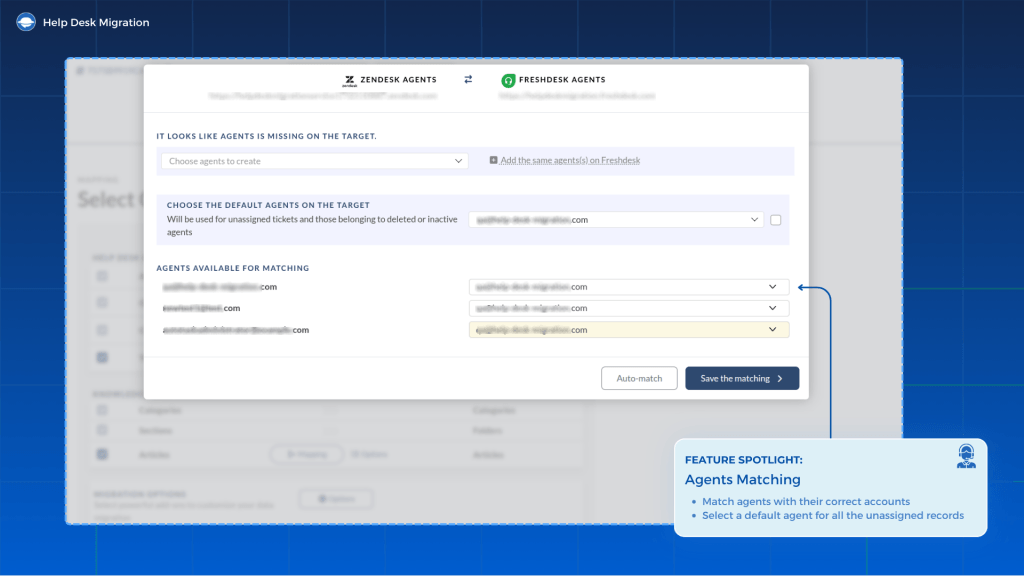Image resolution: width=1024 pixels, height=576 pixels.
Task: Click the Agents Matching spotlight title
Action: pyautogui.click(x=743, y=479)
